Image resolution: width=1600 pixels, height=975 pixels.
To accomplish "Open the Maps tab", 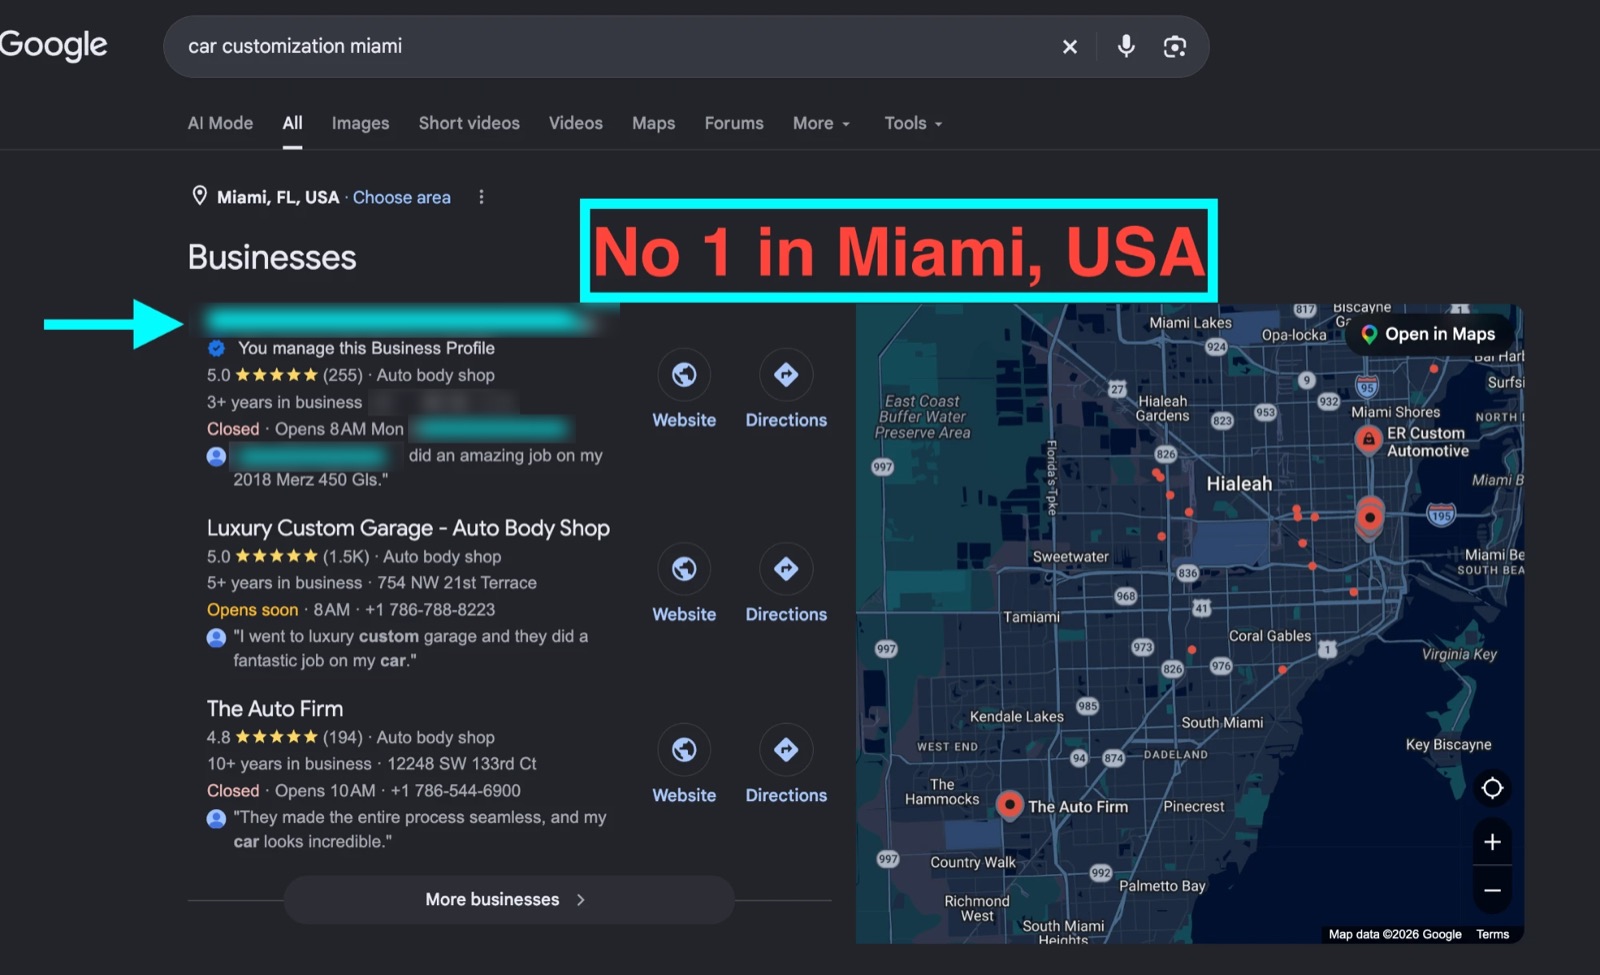I will click(653, 123).
